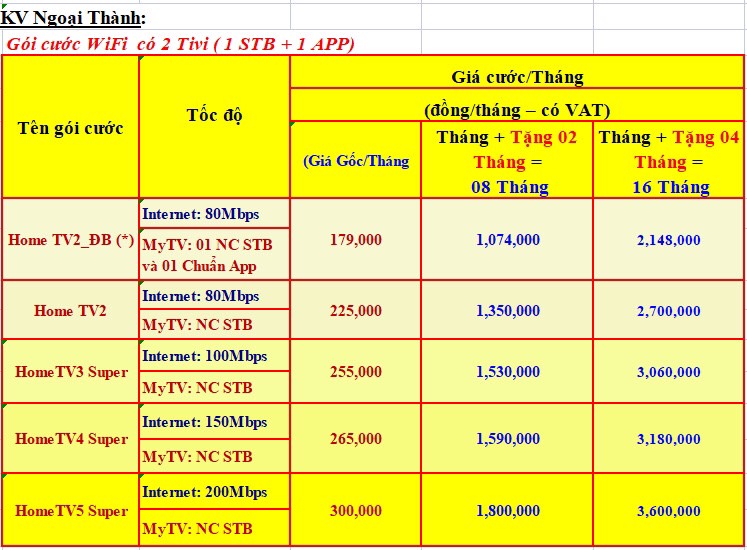The width and height of the screenshot is (747, 550).
Task: Select the '16 Tháng' column header
Action: click(x=668, y=162)
